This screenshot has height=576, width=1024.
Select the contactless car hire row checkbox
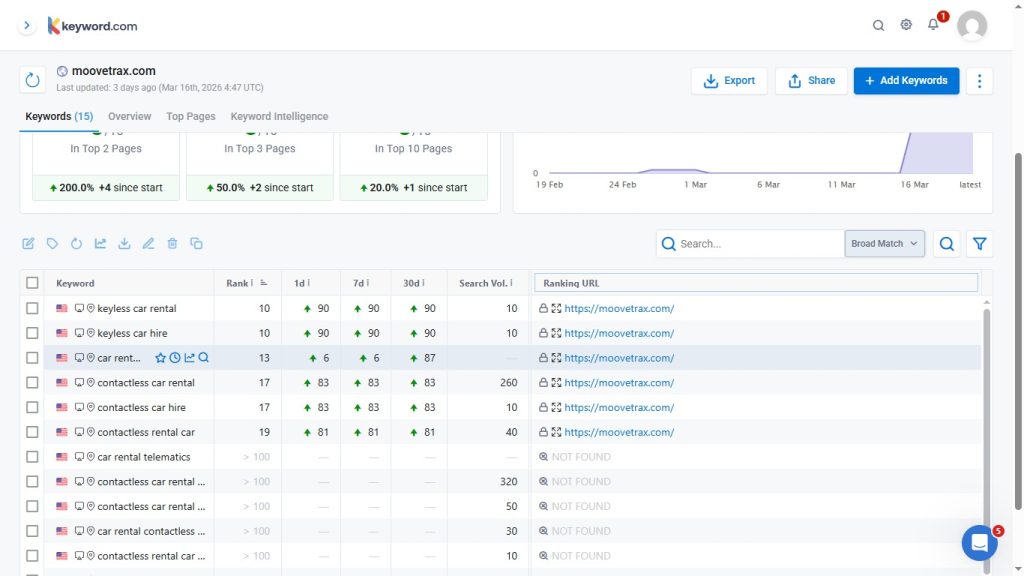point(33,408)
